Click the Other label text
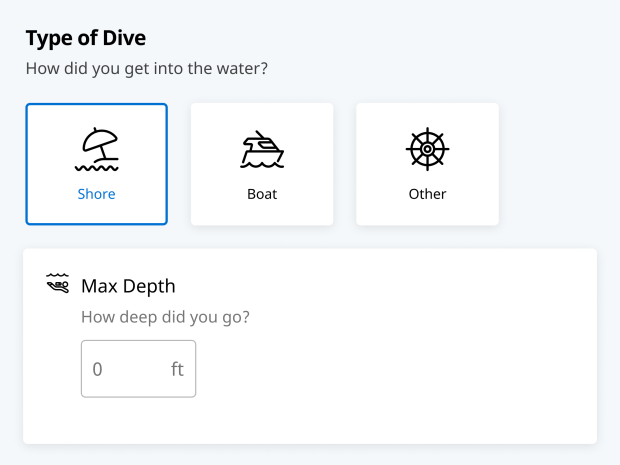The image size is (620, 465). click(427, 194)
